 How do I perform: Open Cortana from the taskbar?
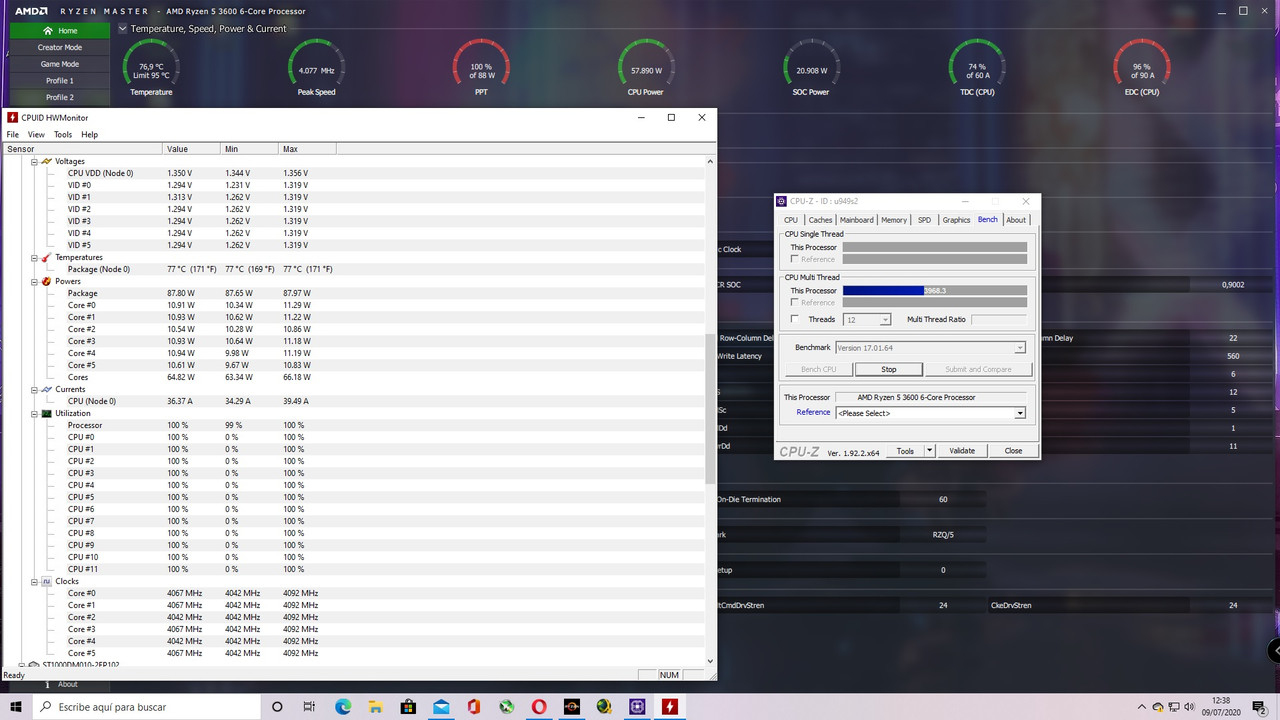click(x=277, y=707)
